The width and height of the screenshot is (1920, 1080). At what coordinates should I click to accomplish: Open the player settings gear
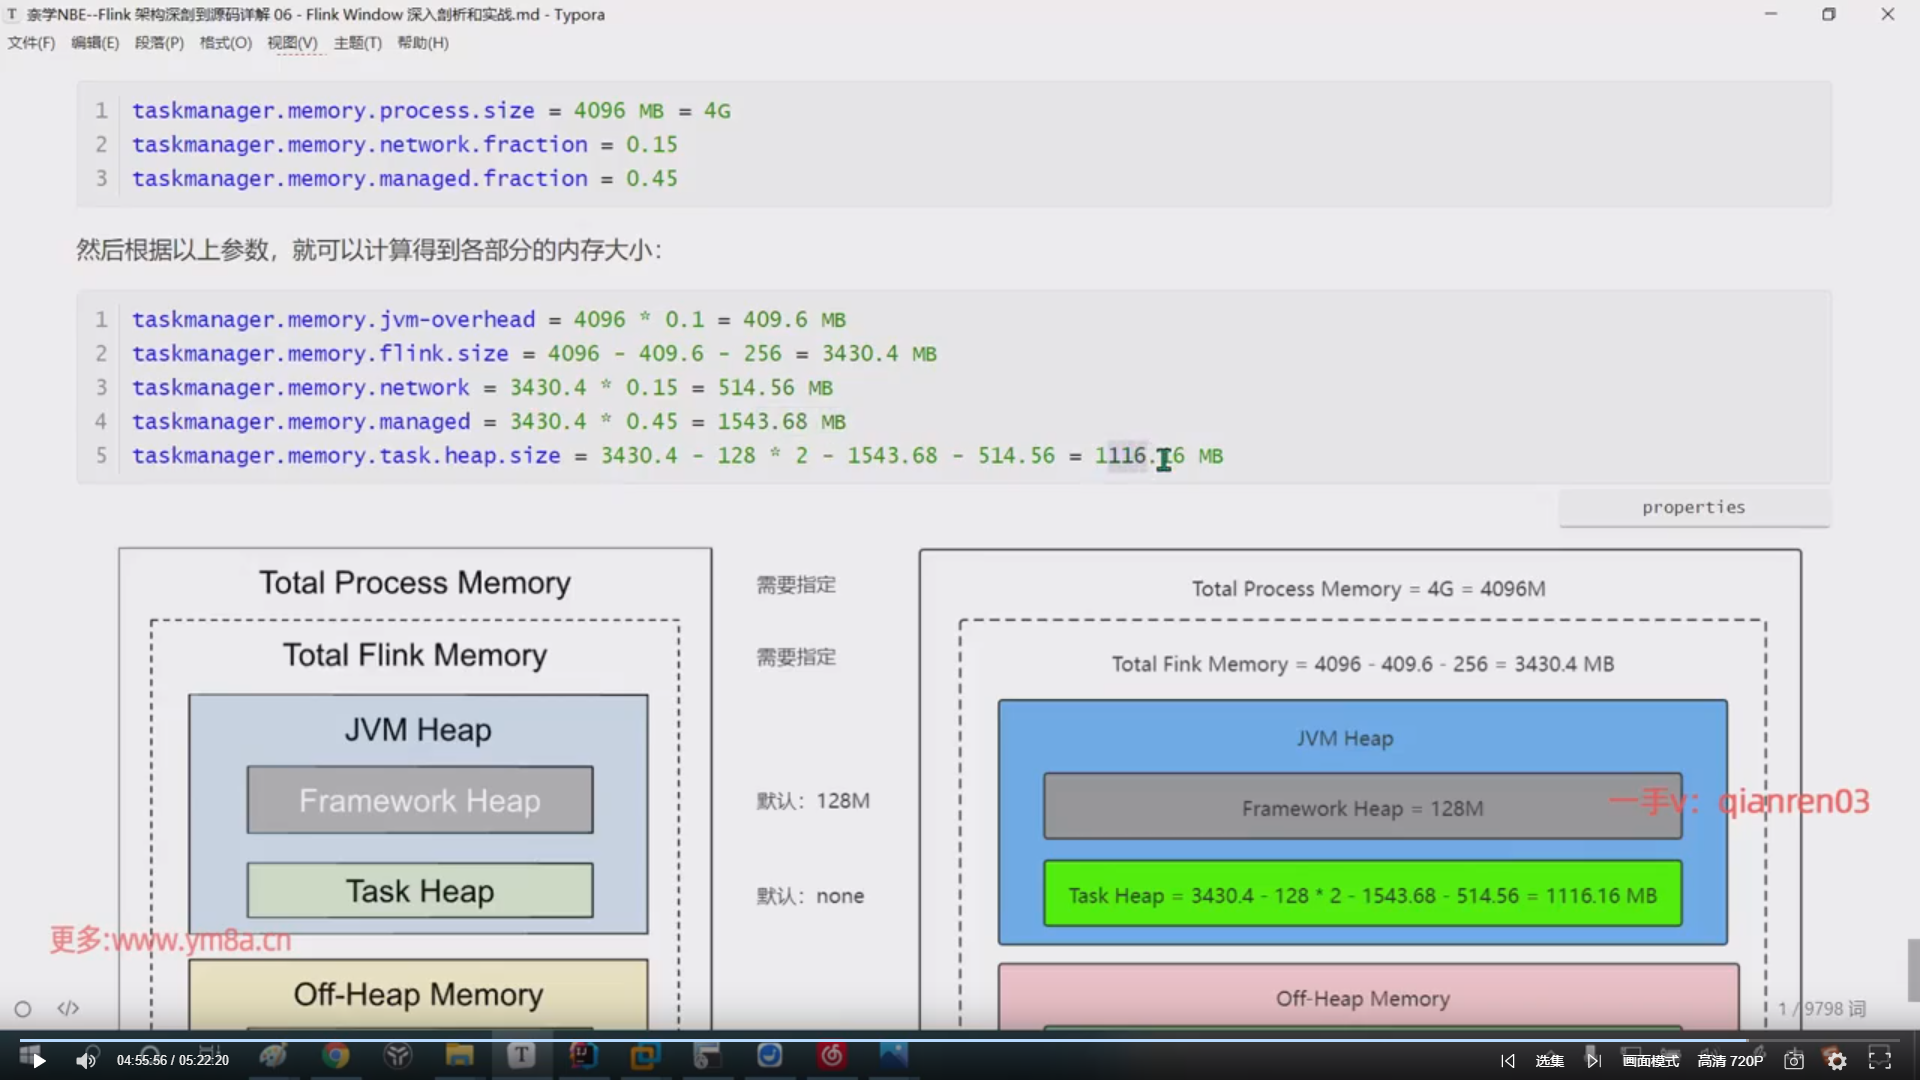click(1837, 1061)
